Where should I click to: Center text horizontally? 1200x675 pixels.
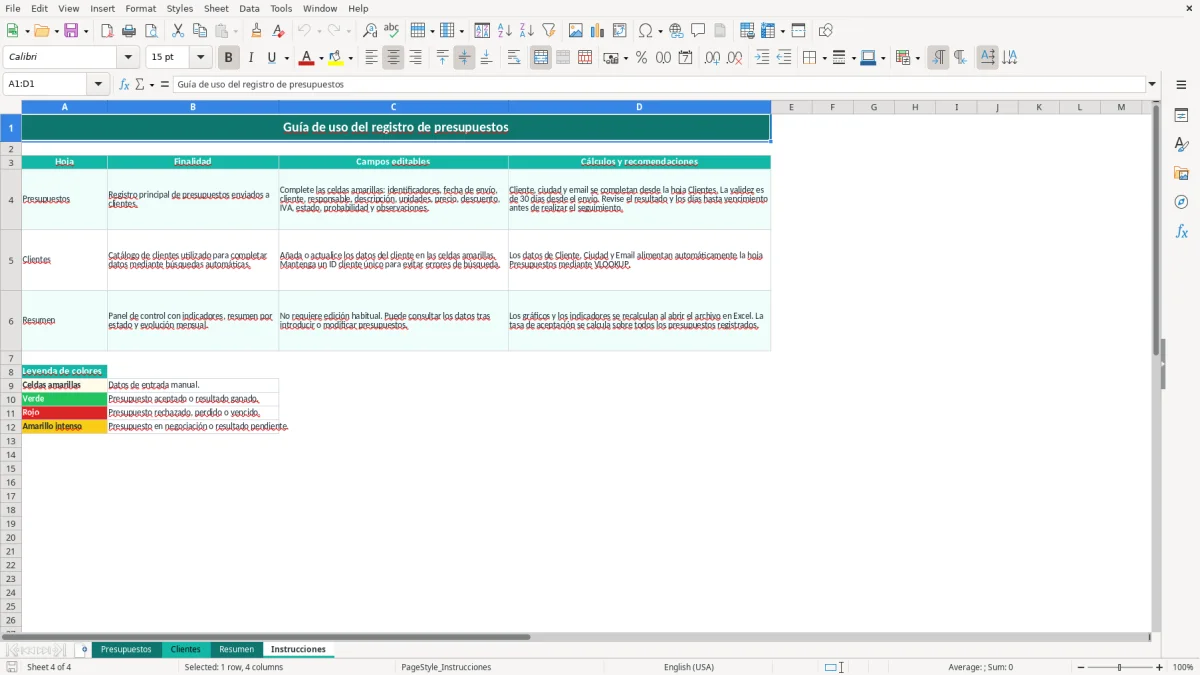pos(394,58)
